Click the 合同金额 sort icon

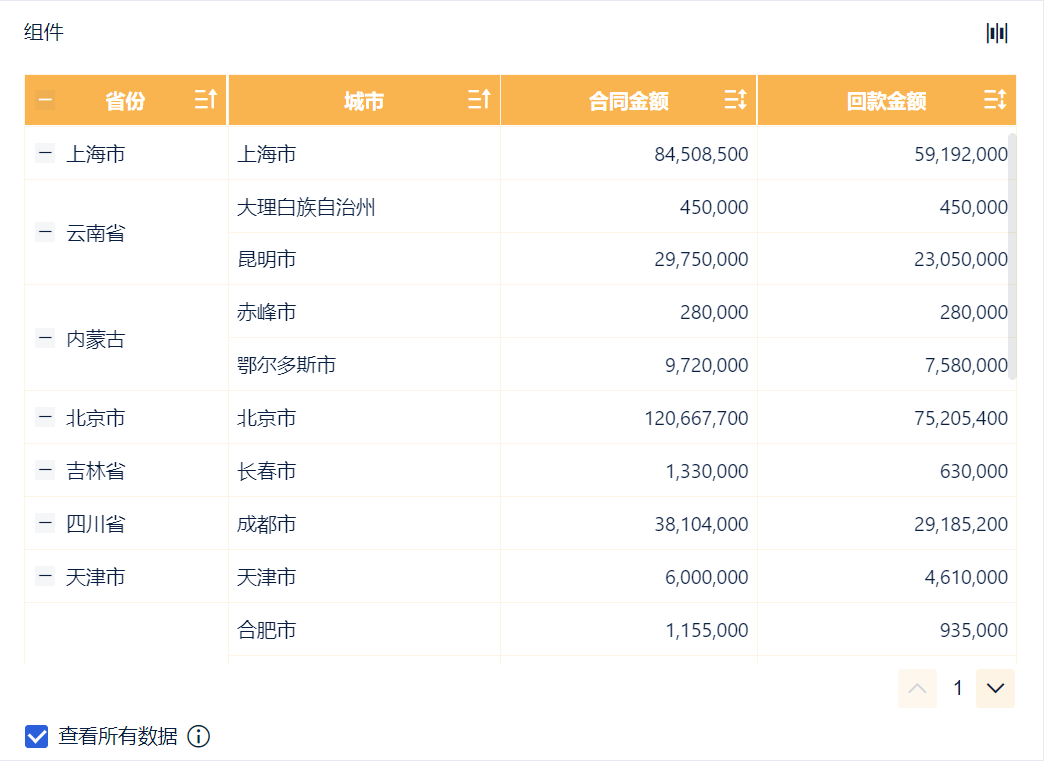point(735,100)
